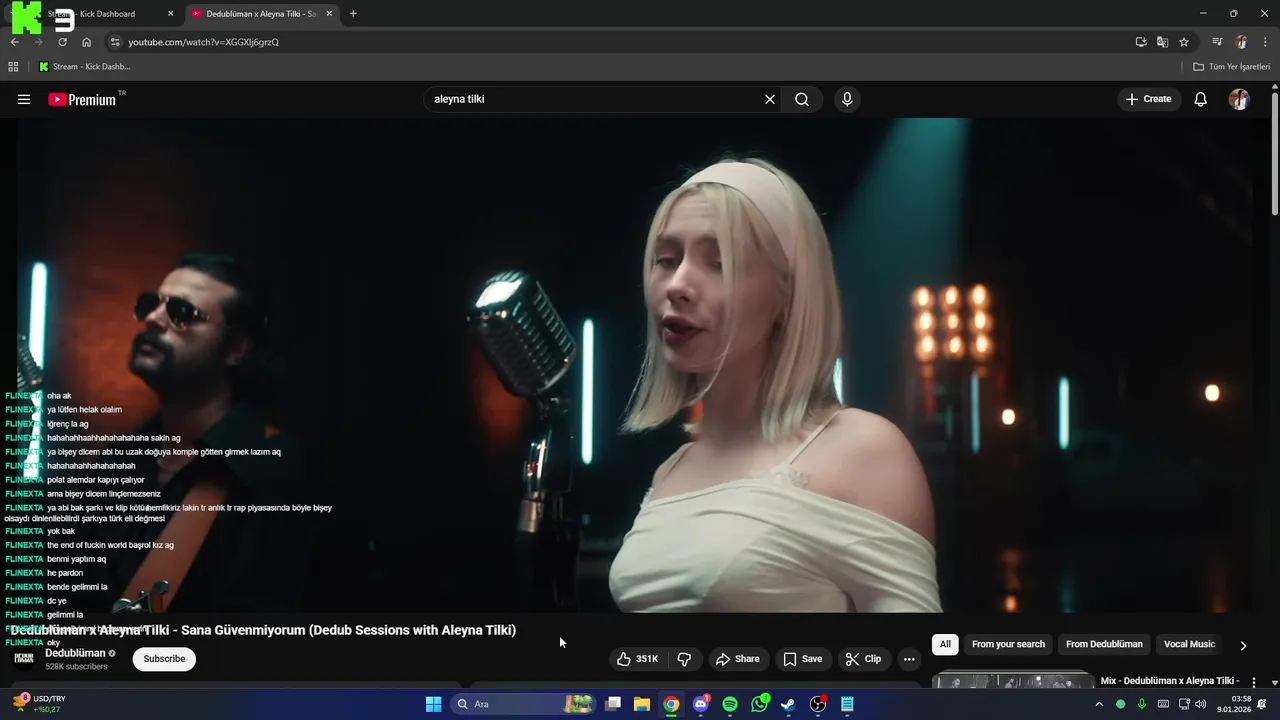This screenshot has width=1280, height=720.
Task: Open clock showing 03:58 9.01.2026
Action: click(1234, 704)
